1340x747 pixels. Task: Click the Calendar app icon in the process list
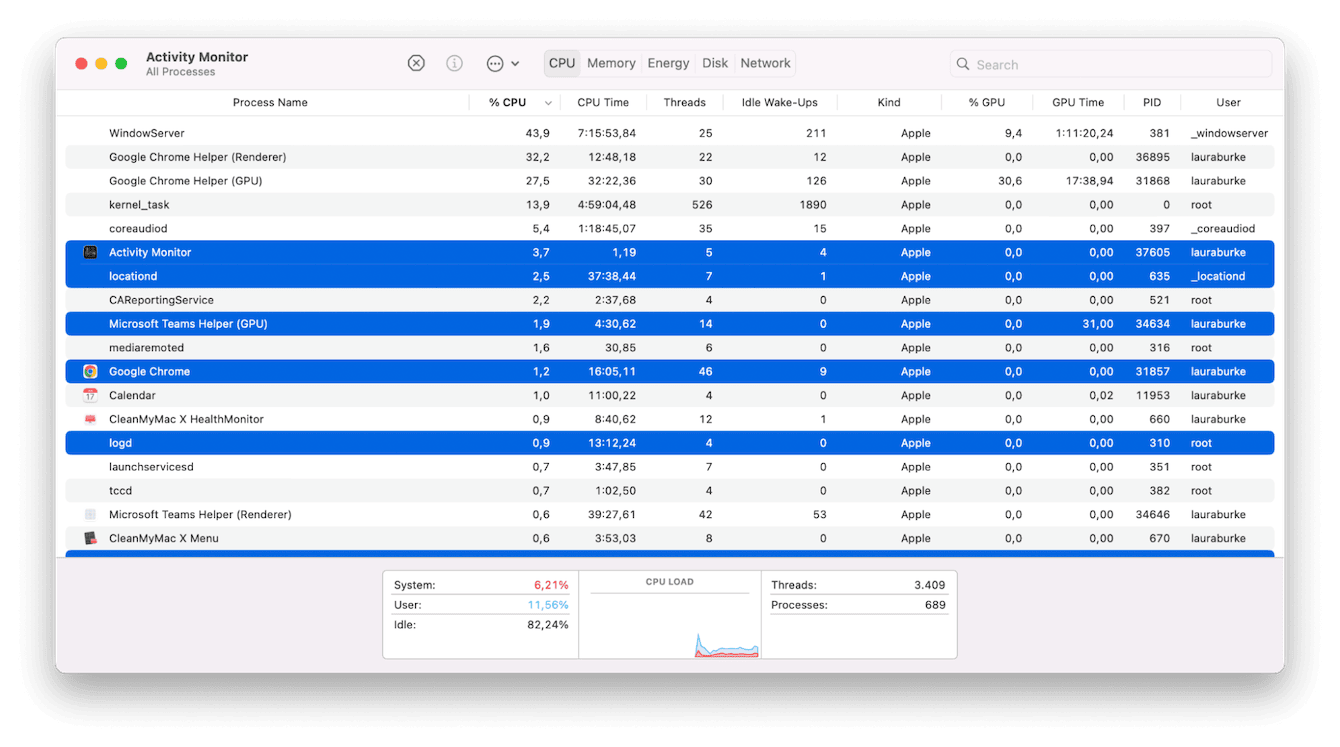[90, 395]
